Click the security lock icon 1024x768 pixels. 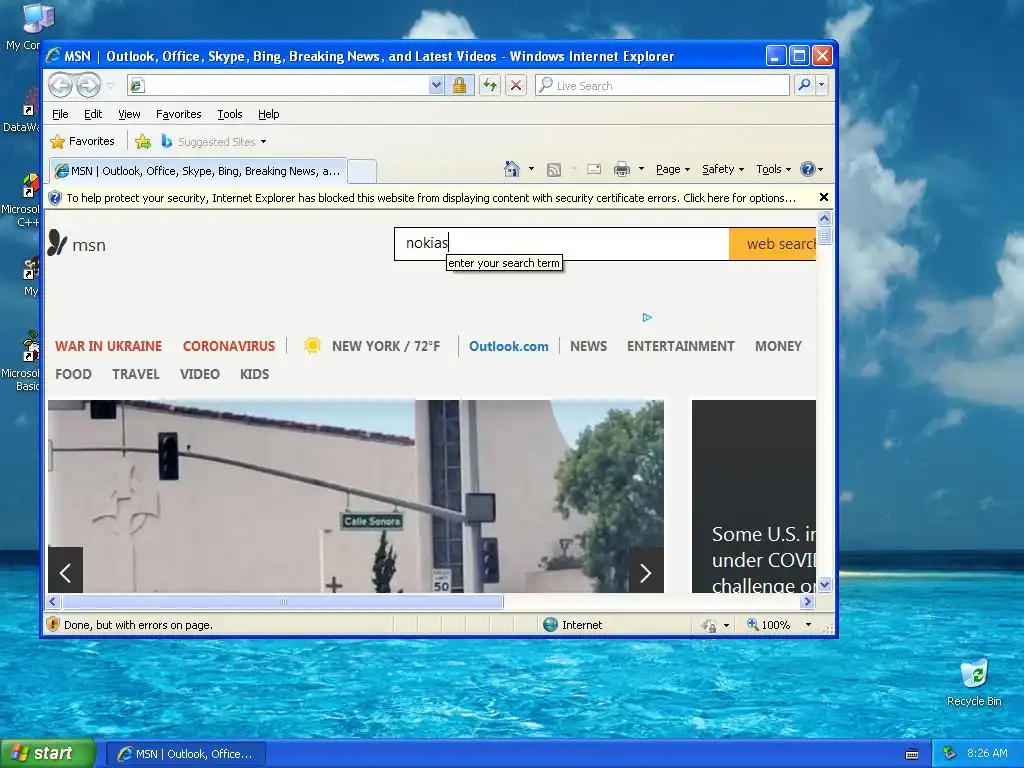[459, 86]
